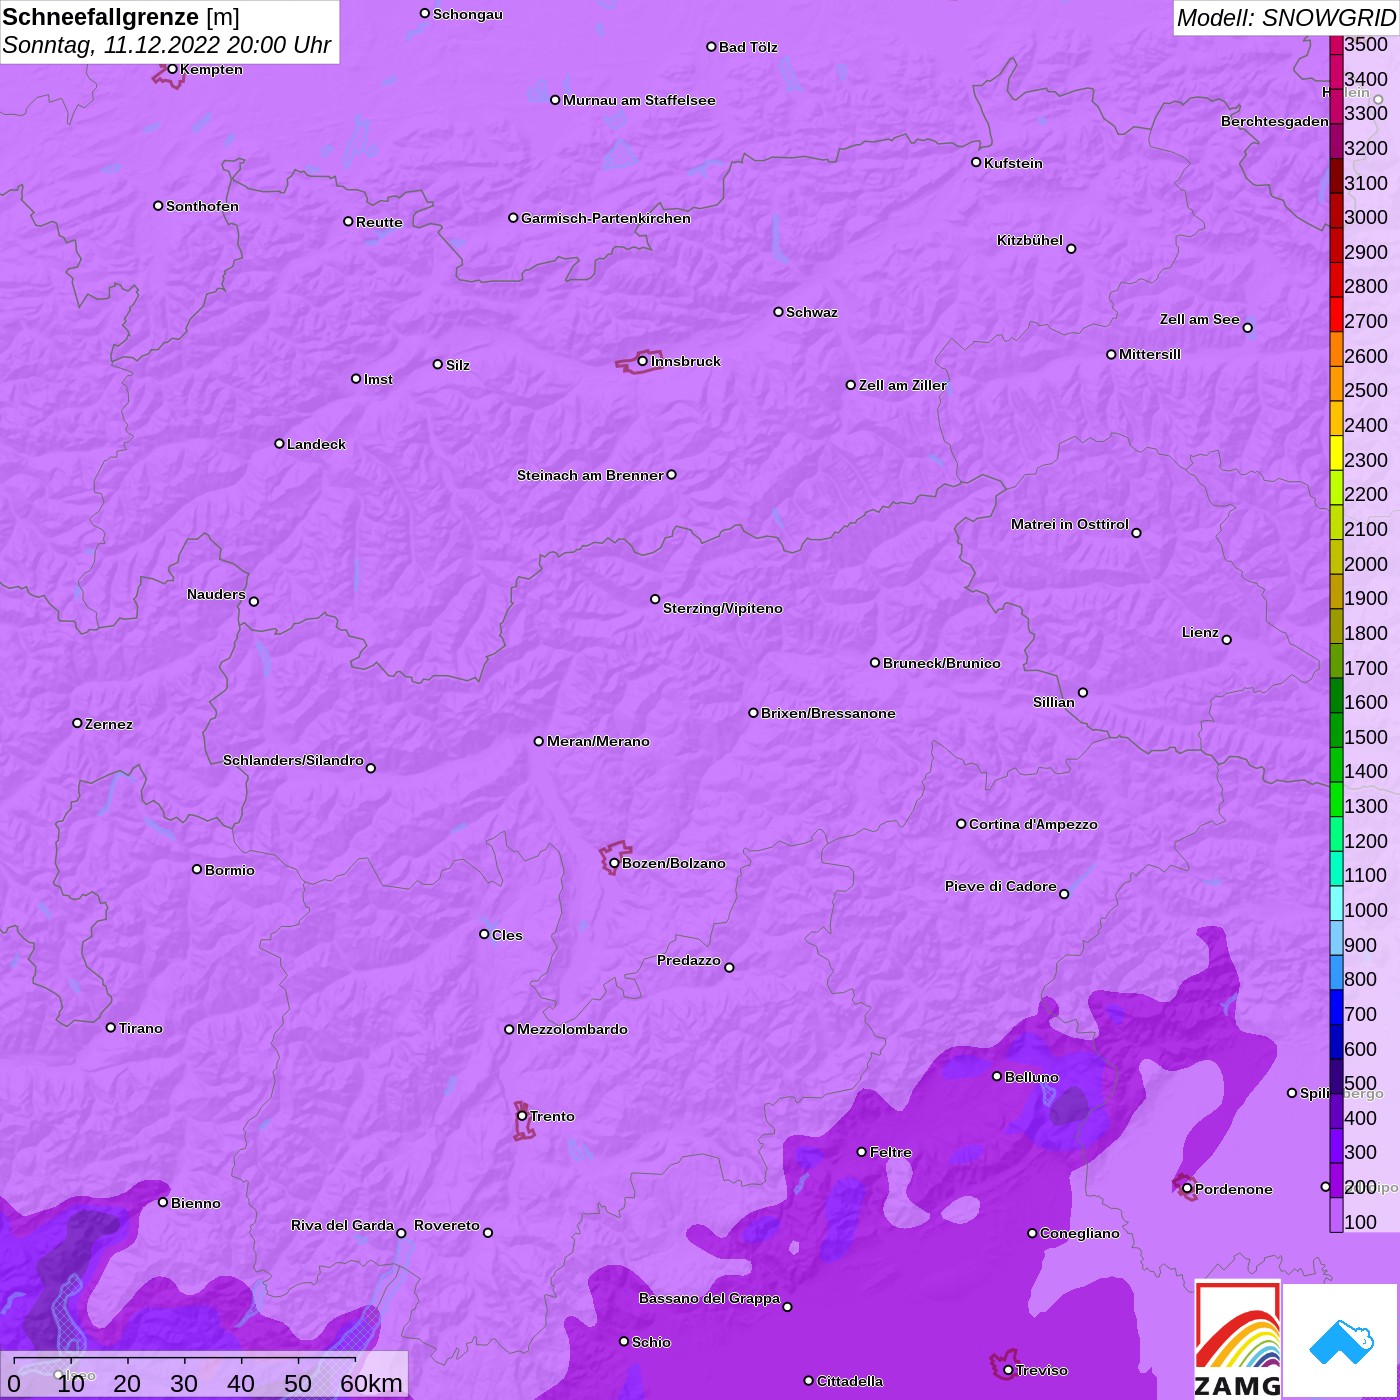Select the Bozen/Bolzano city label
1400x1400 pixels.
(x=674, y=863)
